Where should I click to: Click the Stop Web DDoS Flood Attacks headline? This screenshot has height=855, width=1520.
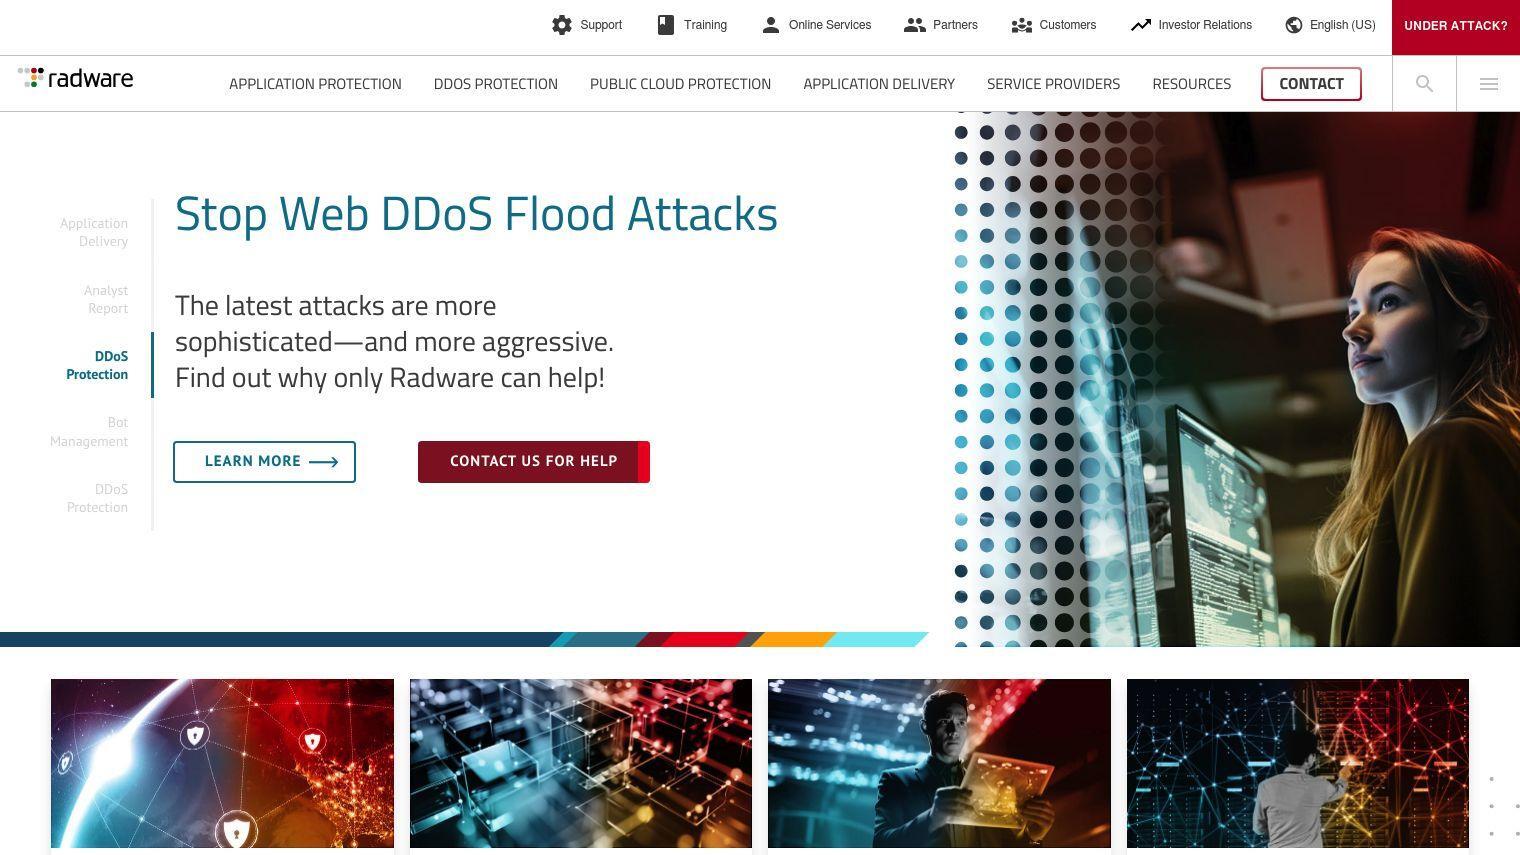pos(476,214)
